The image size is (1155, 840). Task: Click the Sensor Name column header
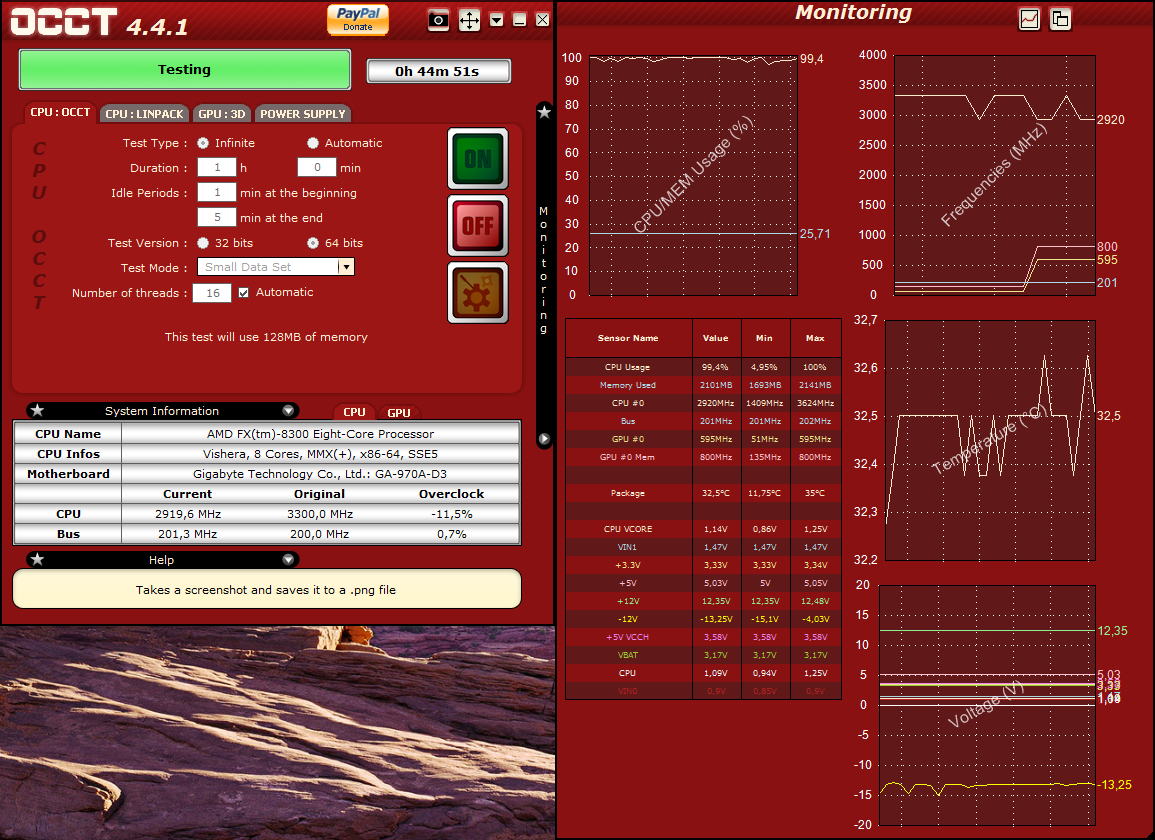tap(628, 337)
